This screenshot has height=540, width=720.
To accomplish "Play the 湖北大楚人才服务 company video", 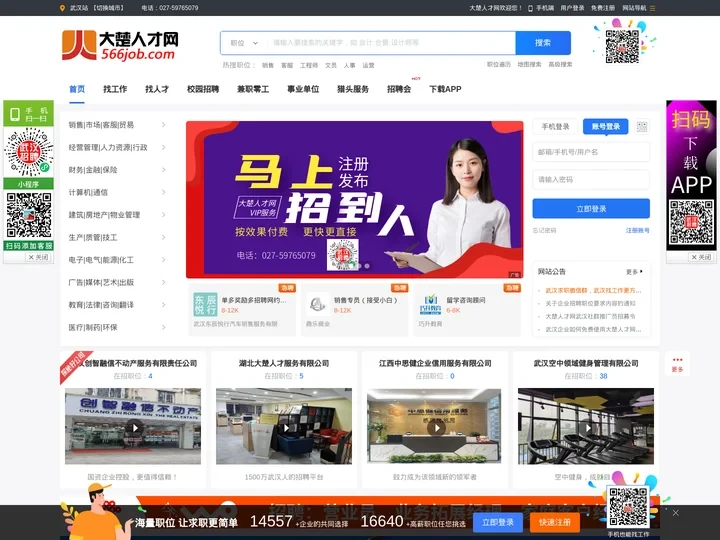I will tap(286, 428).
